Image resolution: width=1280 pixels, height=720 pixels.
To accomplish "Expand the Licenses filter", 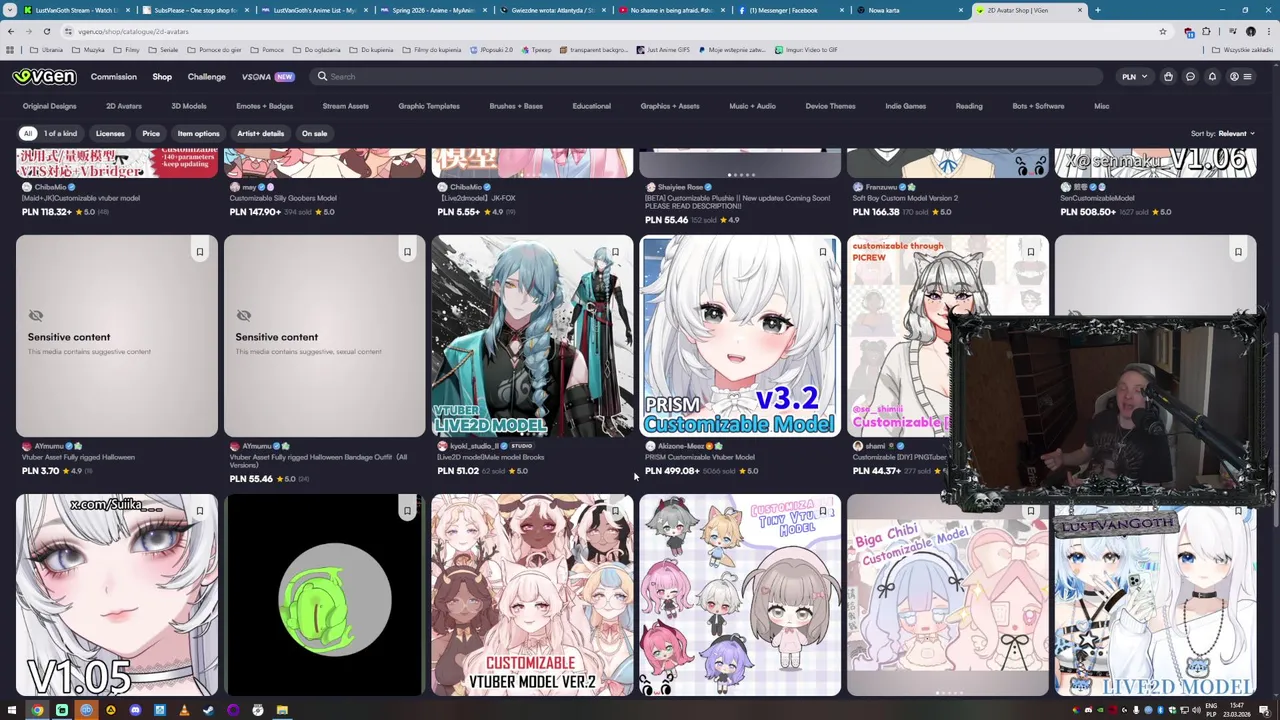I will (x=110, y=133).
